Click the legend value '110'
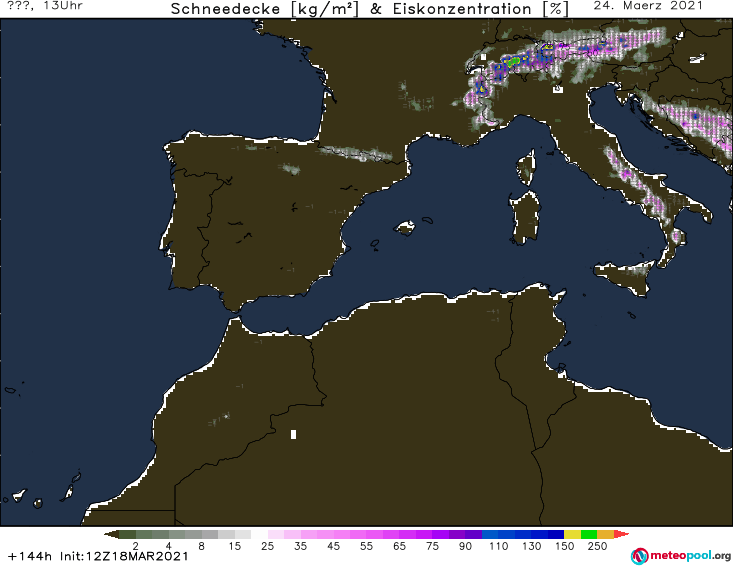The height and width of the screenshot is (566, 733). (x=498, y=546)
